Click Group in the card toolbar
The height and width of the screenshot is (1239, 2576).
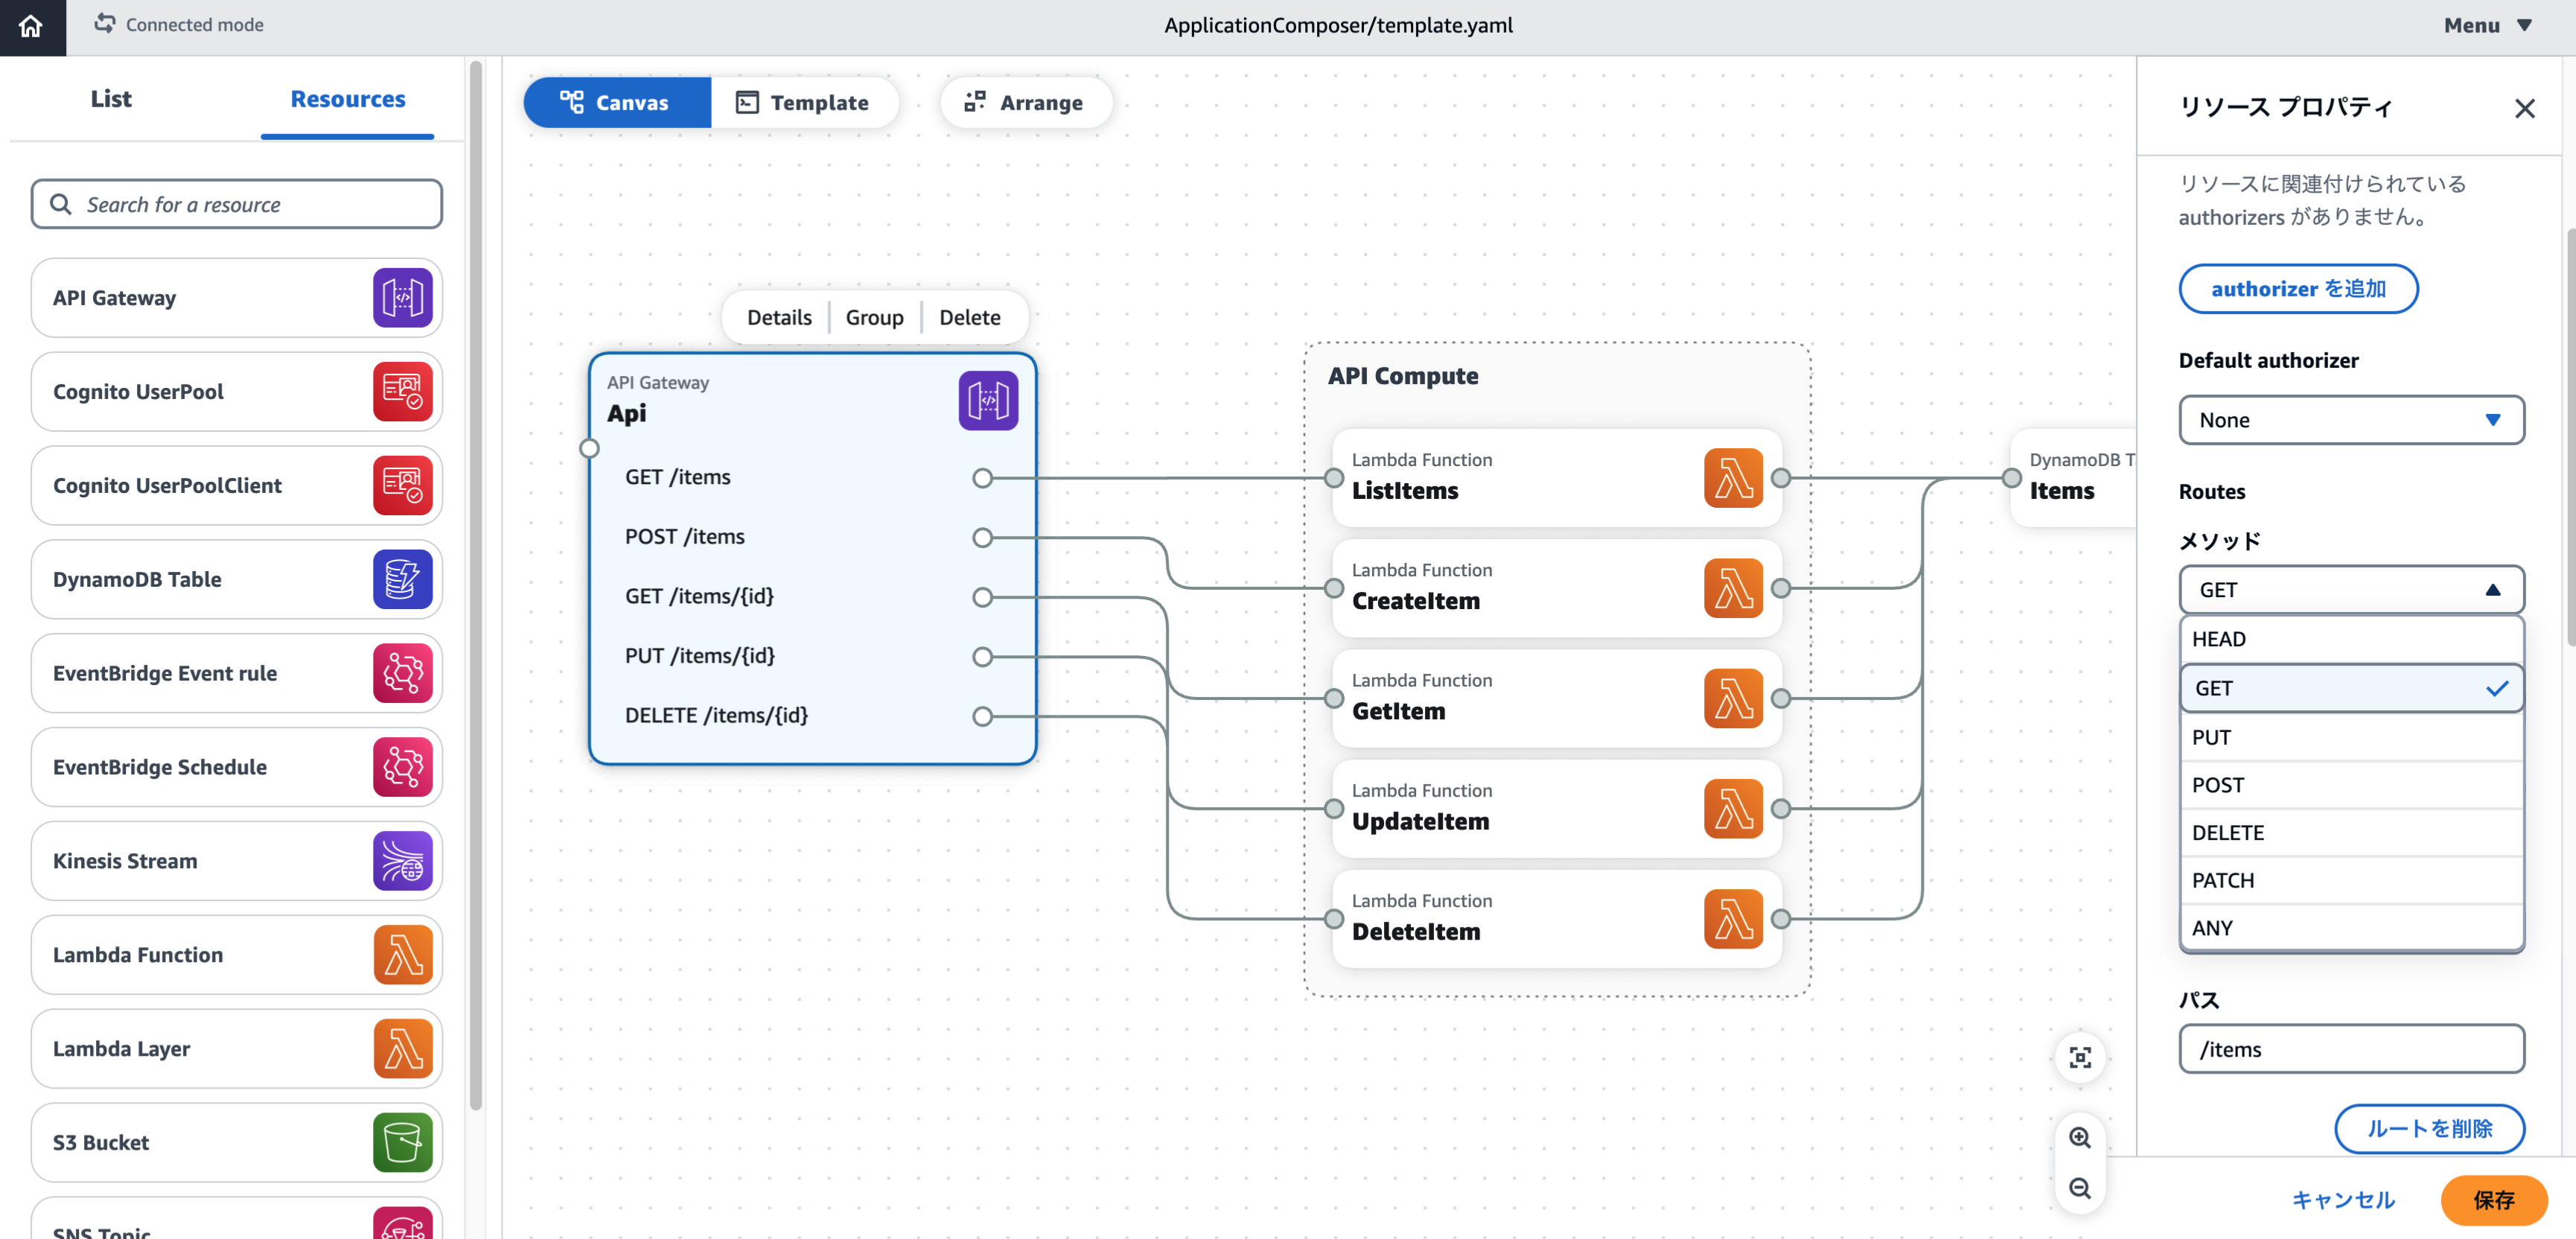pos(874,317)
